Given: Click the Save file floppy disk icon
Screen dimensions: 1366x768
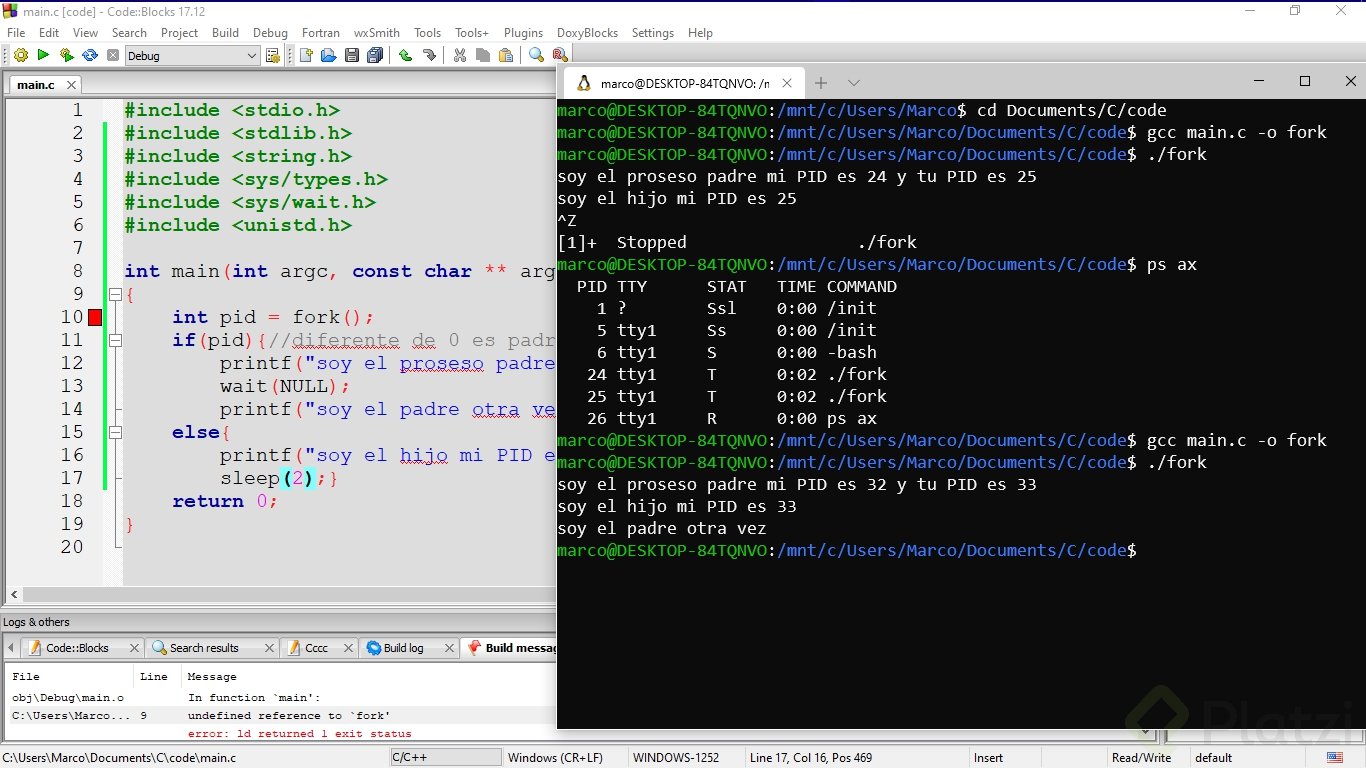Looking at the screenshot, I should (352, 56).
